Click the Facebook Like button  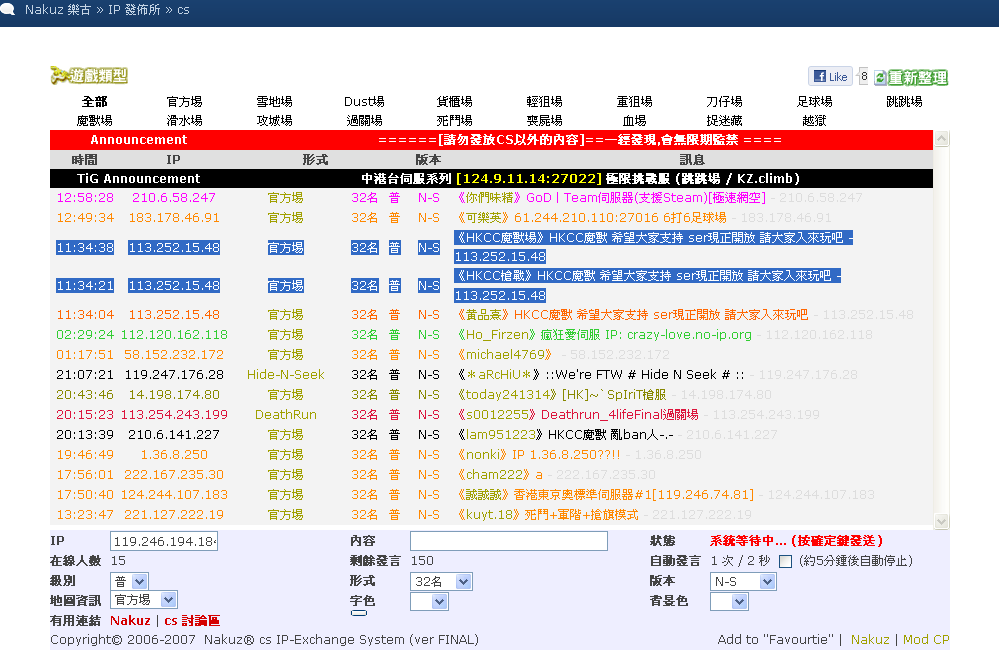click(x=830, y=77)
